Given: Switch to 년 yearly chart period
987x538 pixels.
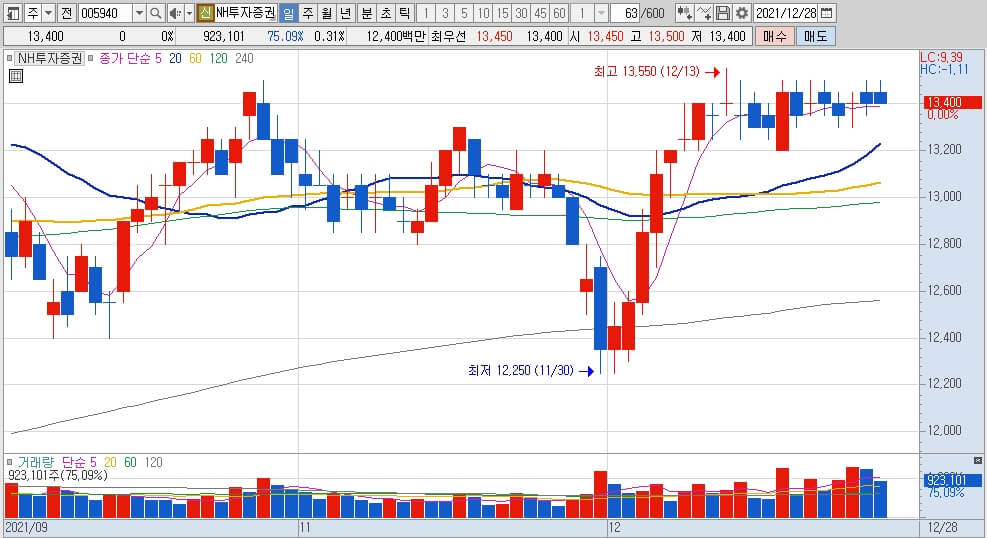Looking at the screenshot, I should tap(345, 13).
